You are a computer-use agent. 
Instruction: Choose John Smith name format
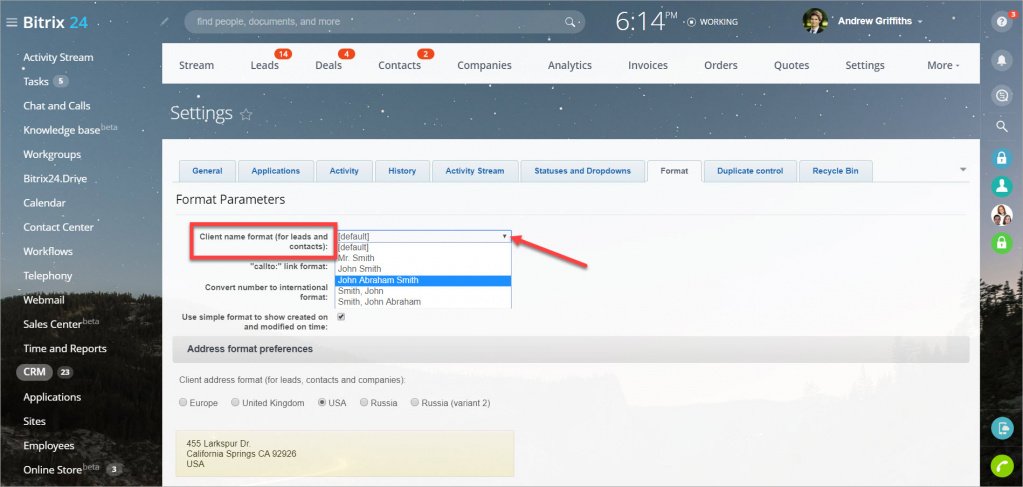pos(423,269)
